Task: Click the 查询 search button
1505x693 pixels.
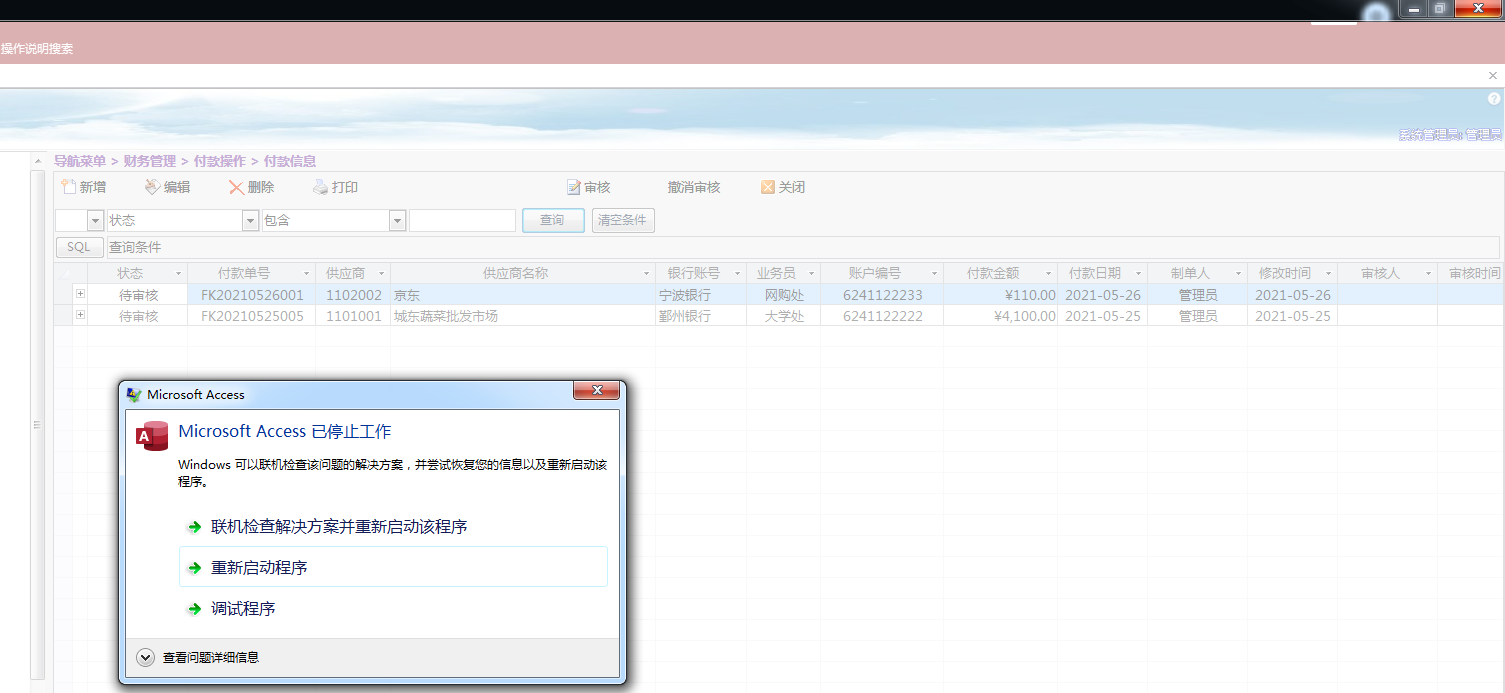Action: (x=553, y=220)
